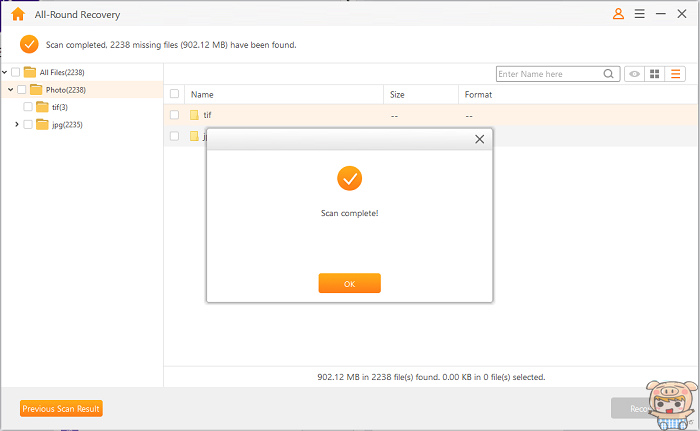The image size is (700, 431).
Task: Click the tif folder icon in file list
Action: tap(194, 115)
